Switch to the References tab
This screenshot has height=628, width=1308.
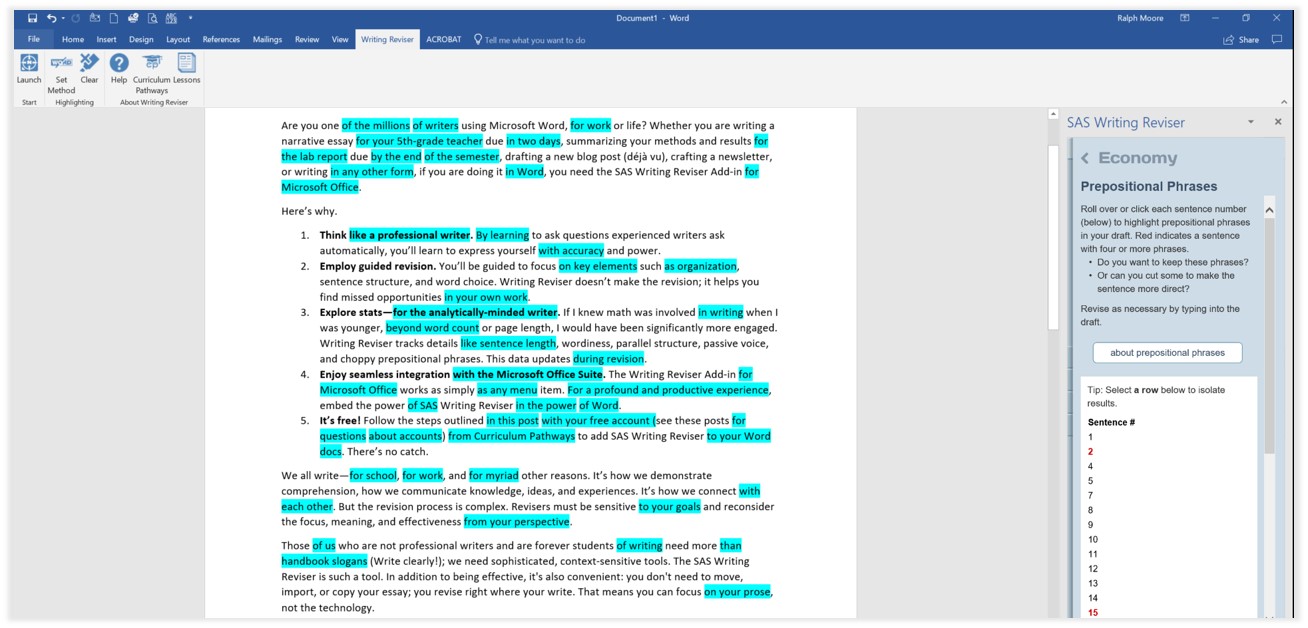click(221, 40)
